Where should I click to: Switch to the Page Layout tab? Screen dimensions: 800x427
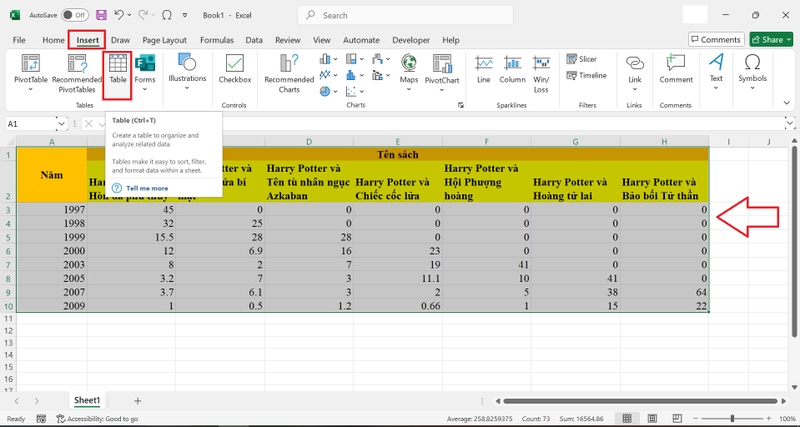pyautogui.click(x=164, y=40)
